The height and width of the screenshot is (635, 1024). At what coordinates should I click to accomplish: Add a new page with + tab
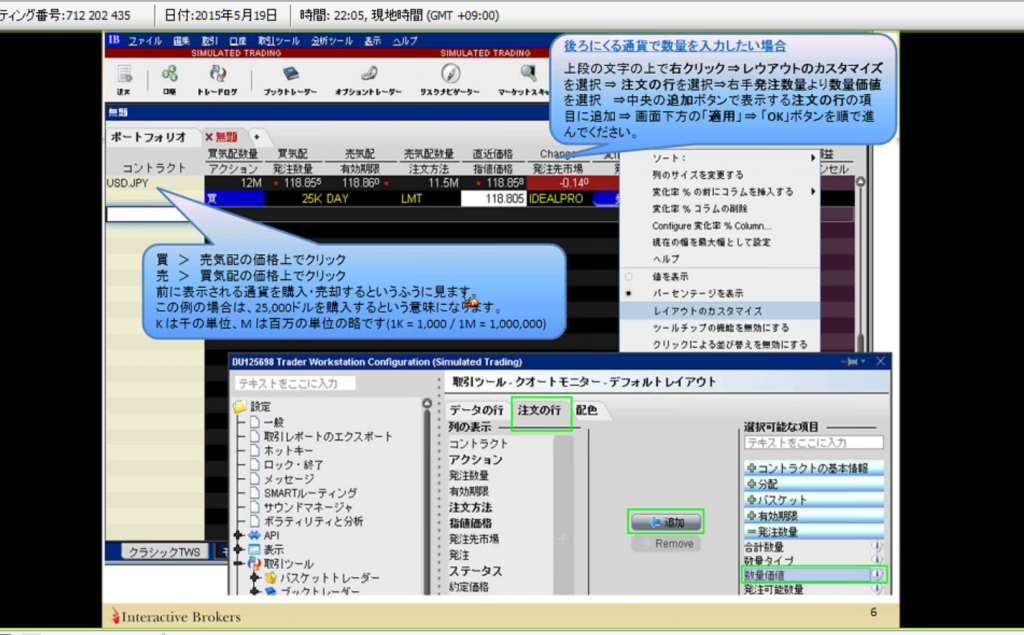point(257,137)
